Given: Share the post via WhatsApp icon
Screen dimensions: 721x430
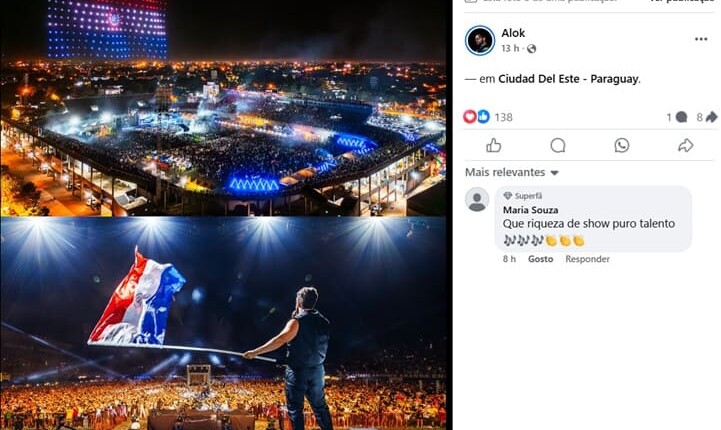Looking at the screenshot, I should click(622, 145).
